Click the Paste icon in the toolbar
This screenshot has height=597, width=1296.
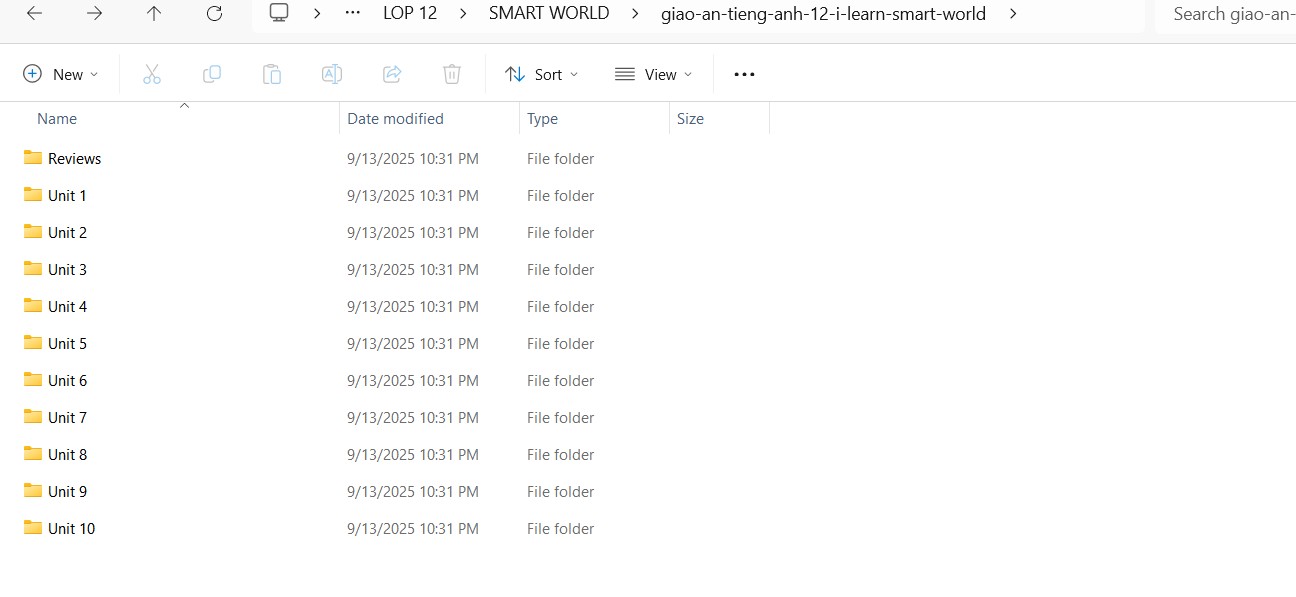point(272,73)
